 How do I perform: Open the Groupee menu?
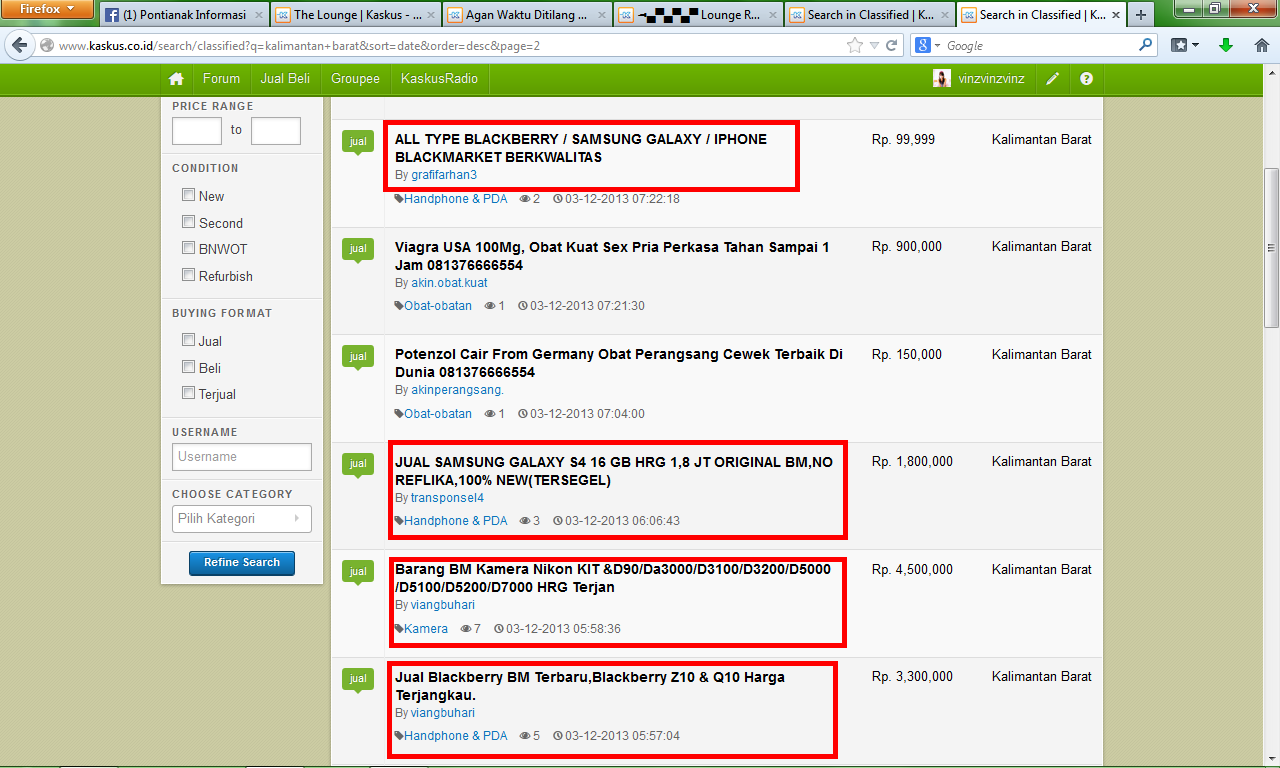click(x=355, y=79)
